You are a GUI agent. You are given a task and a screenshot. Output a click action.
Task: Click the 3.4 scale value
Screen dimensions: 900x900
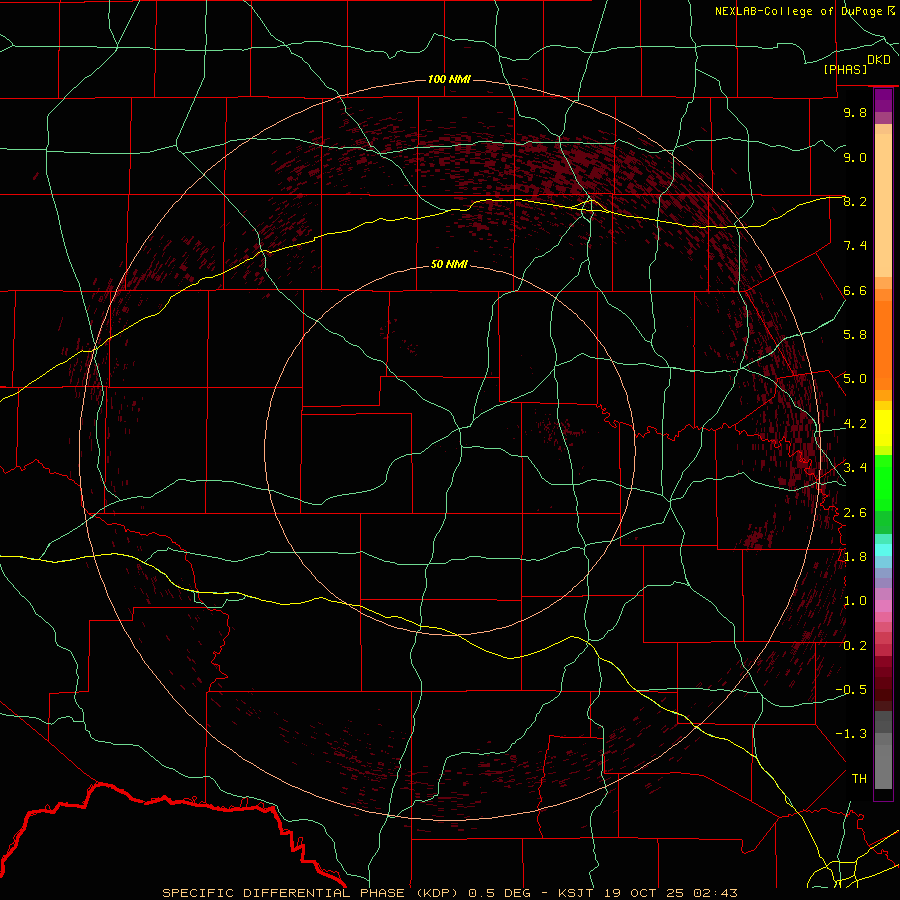click(x=855, y=468)
